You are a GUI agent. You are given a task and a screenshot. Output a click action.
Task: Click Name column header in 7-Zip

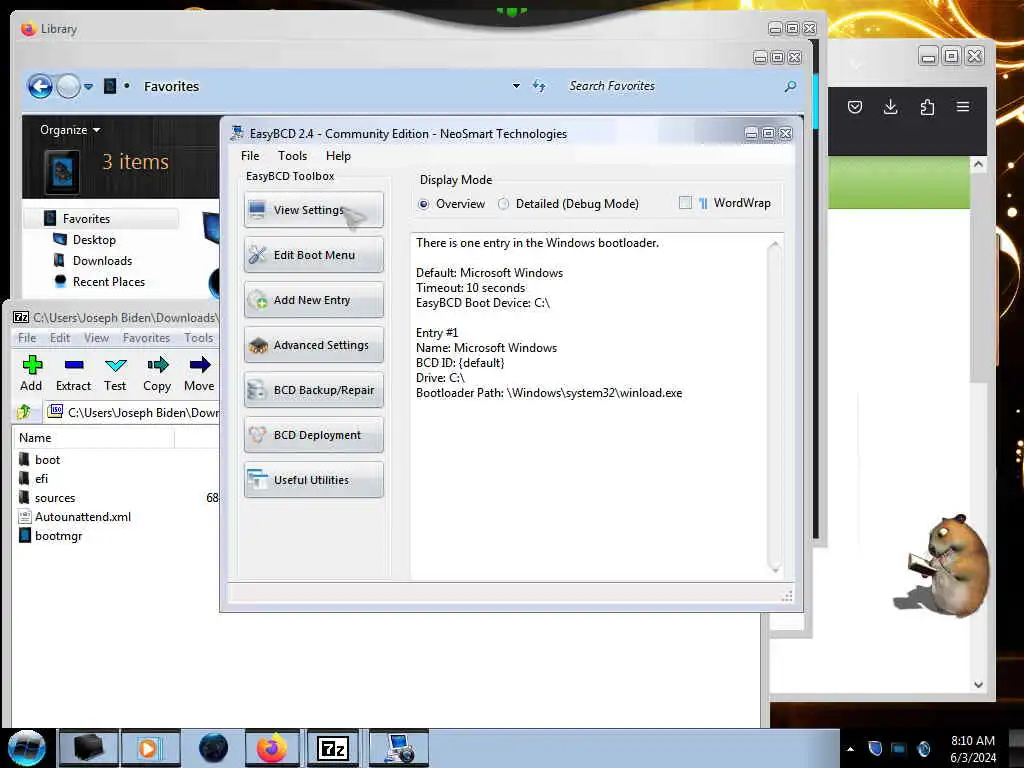coord(94,438)
